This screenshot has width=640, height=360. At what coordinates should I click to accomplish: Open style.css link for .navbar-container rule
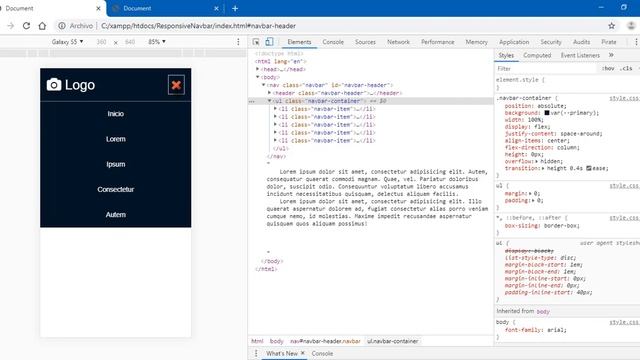(x=624, y=98)
